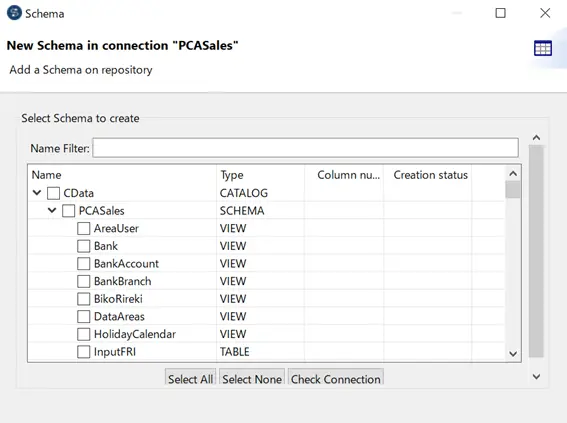This screenshot has width=567, height=423.
Task: Click outer panel scroll up arrow
Action: pos(537,138)
